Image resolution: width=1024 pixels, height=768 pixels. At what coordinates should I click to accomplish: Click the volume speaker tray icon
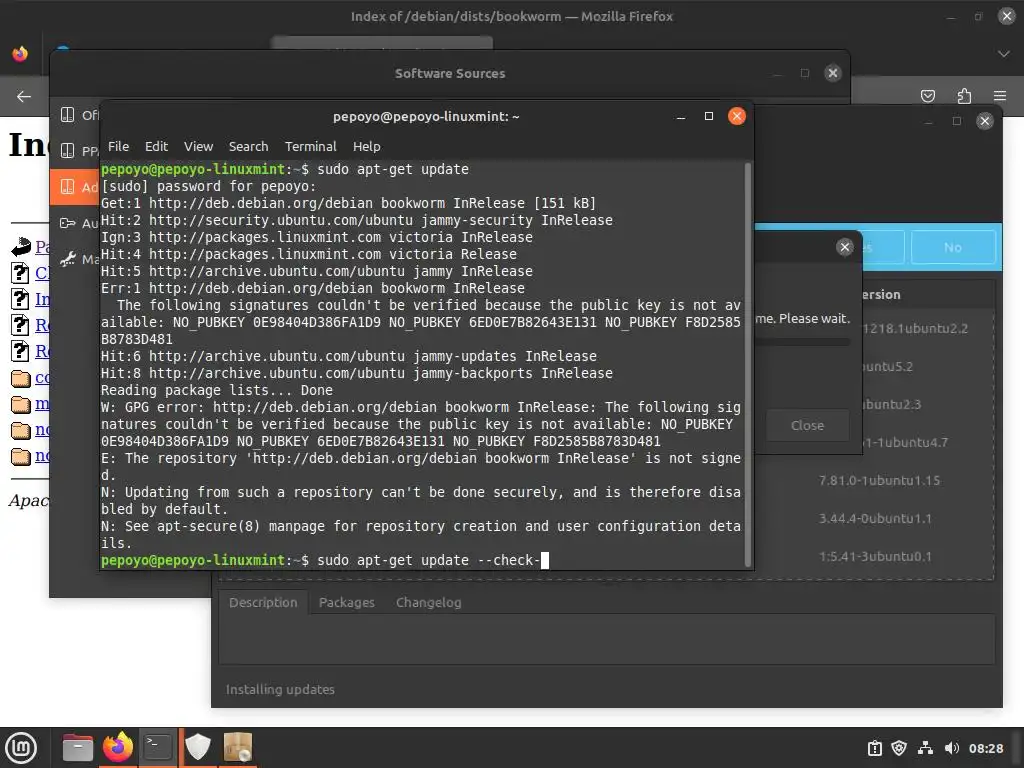tap(952, 748)
